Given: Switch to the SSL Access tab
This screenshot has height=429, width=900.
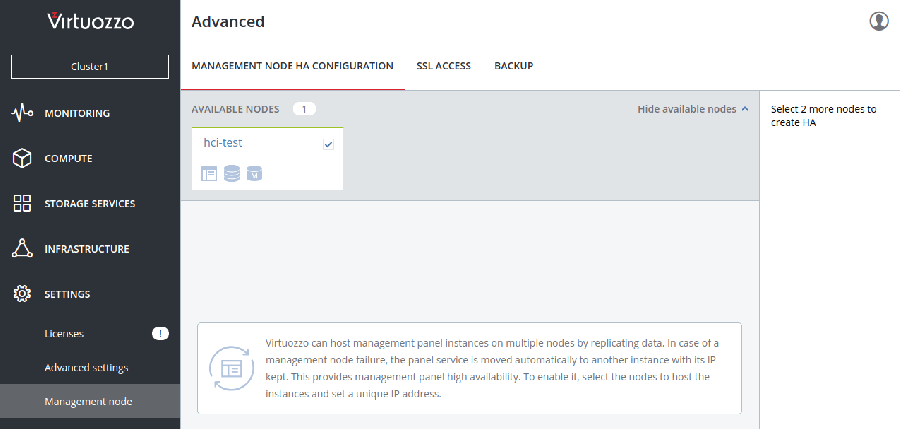Looking at the screenshot, I should point(443,66).
